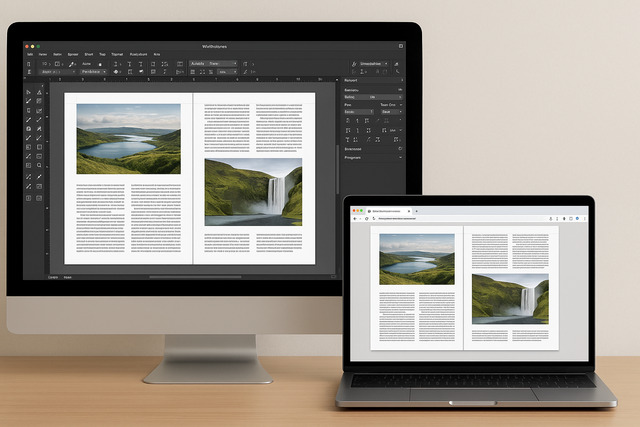Open the Perckbace dropdown in the toolbar

pos(93,71)
